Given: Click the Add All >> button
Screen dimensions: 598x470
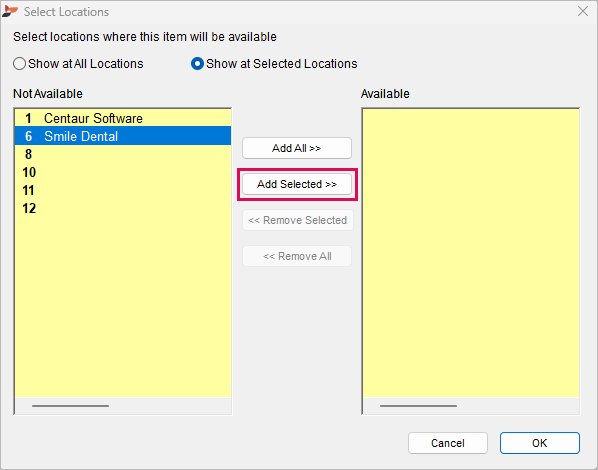Looking at the screenshot, I should click(297, 148).
